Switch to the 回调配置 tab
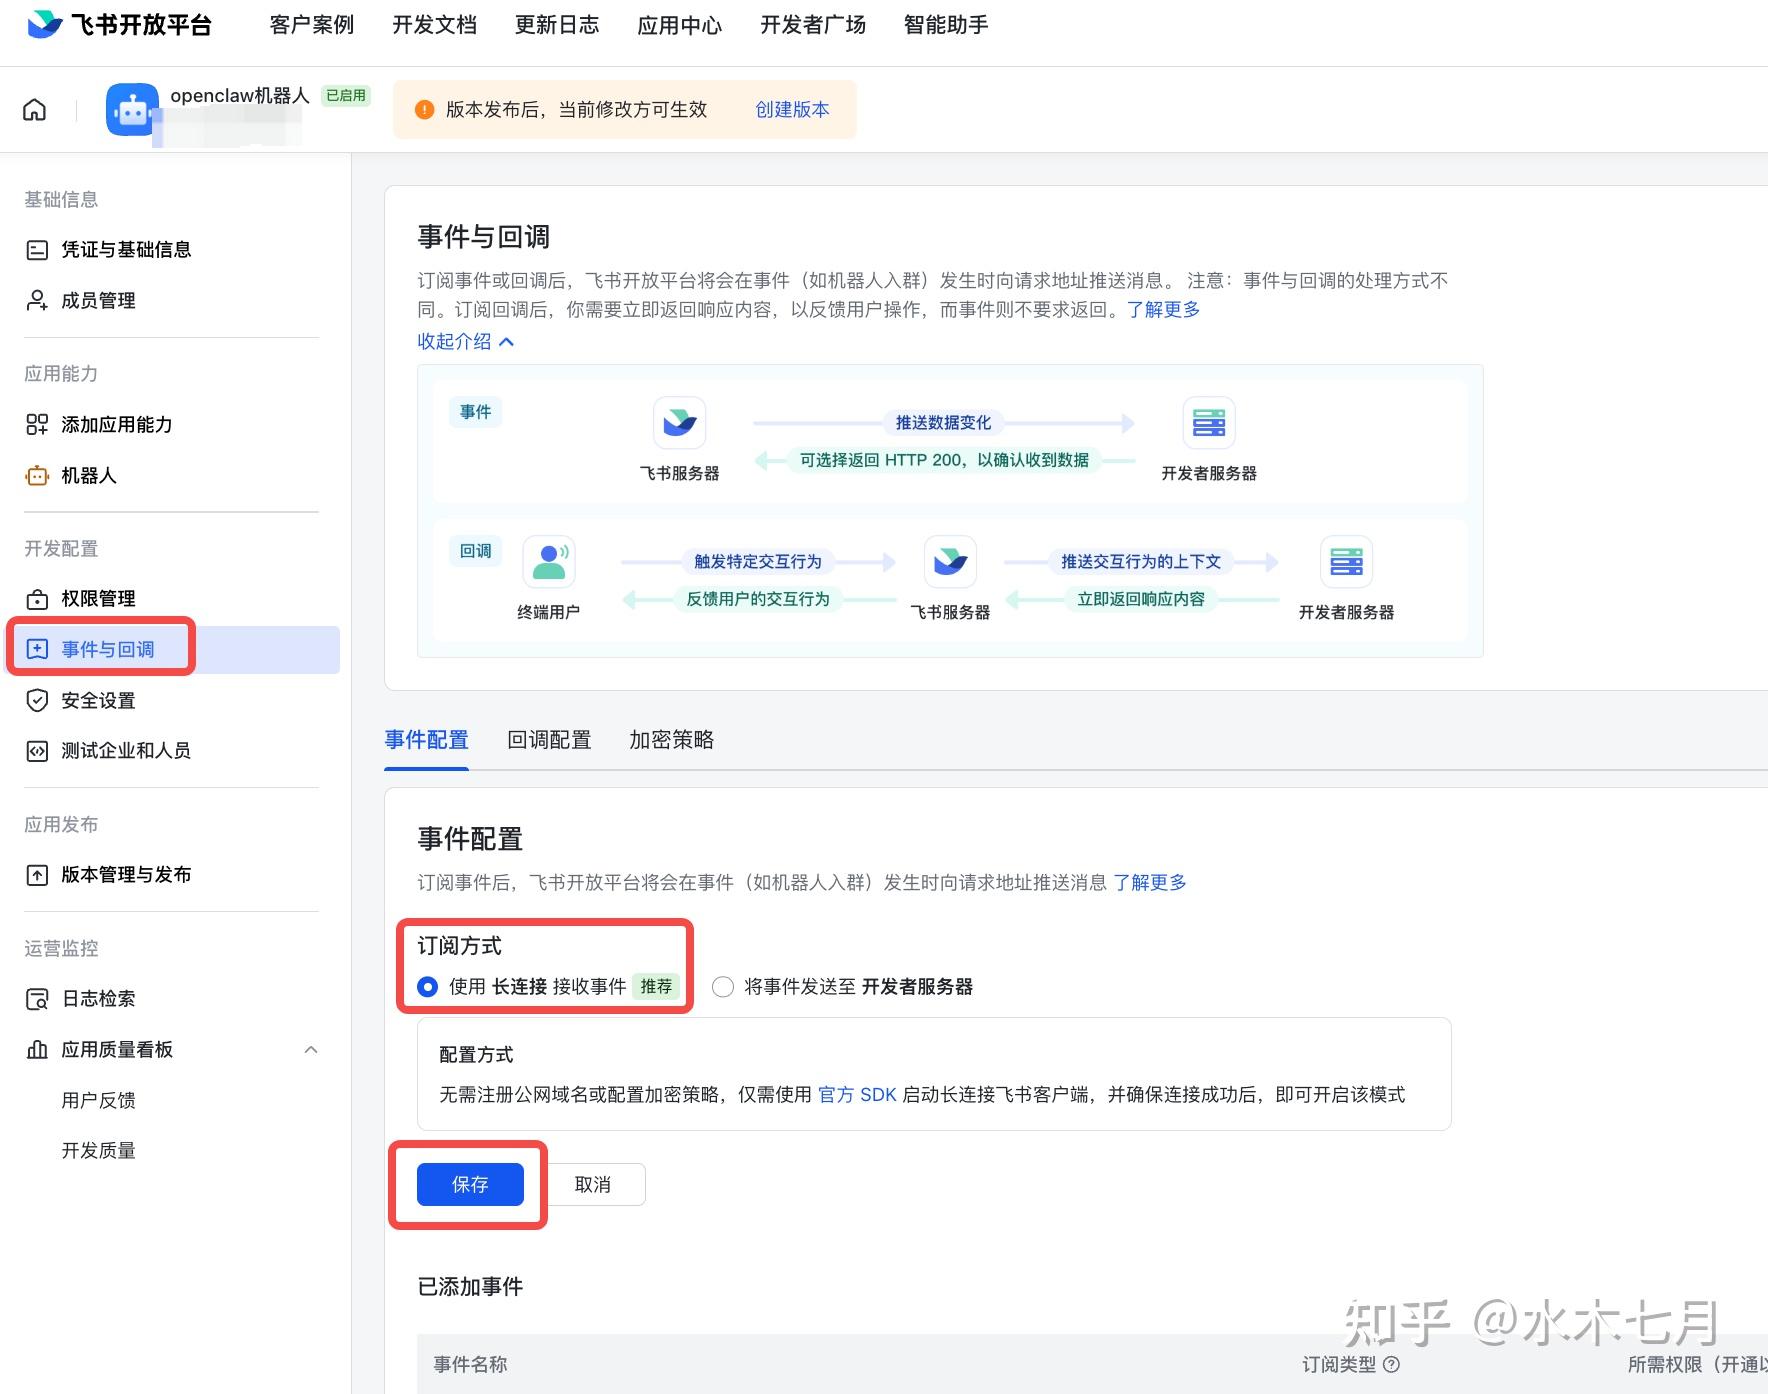1768x1394 pixels. pos(549,740)
